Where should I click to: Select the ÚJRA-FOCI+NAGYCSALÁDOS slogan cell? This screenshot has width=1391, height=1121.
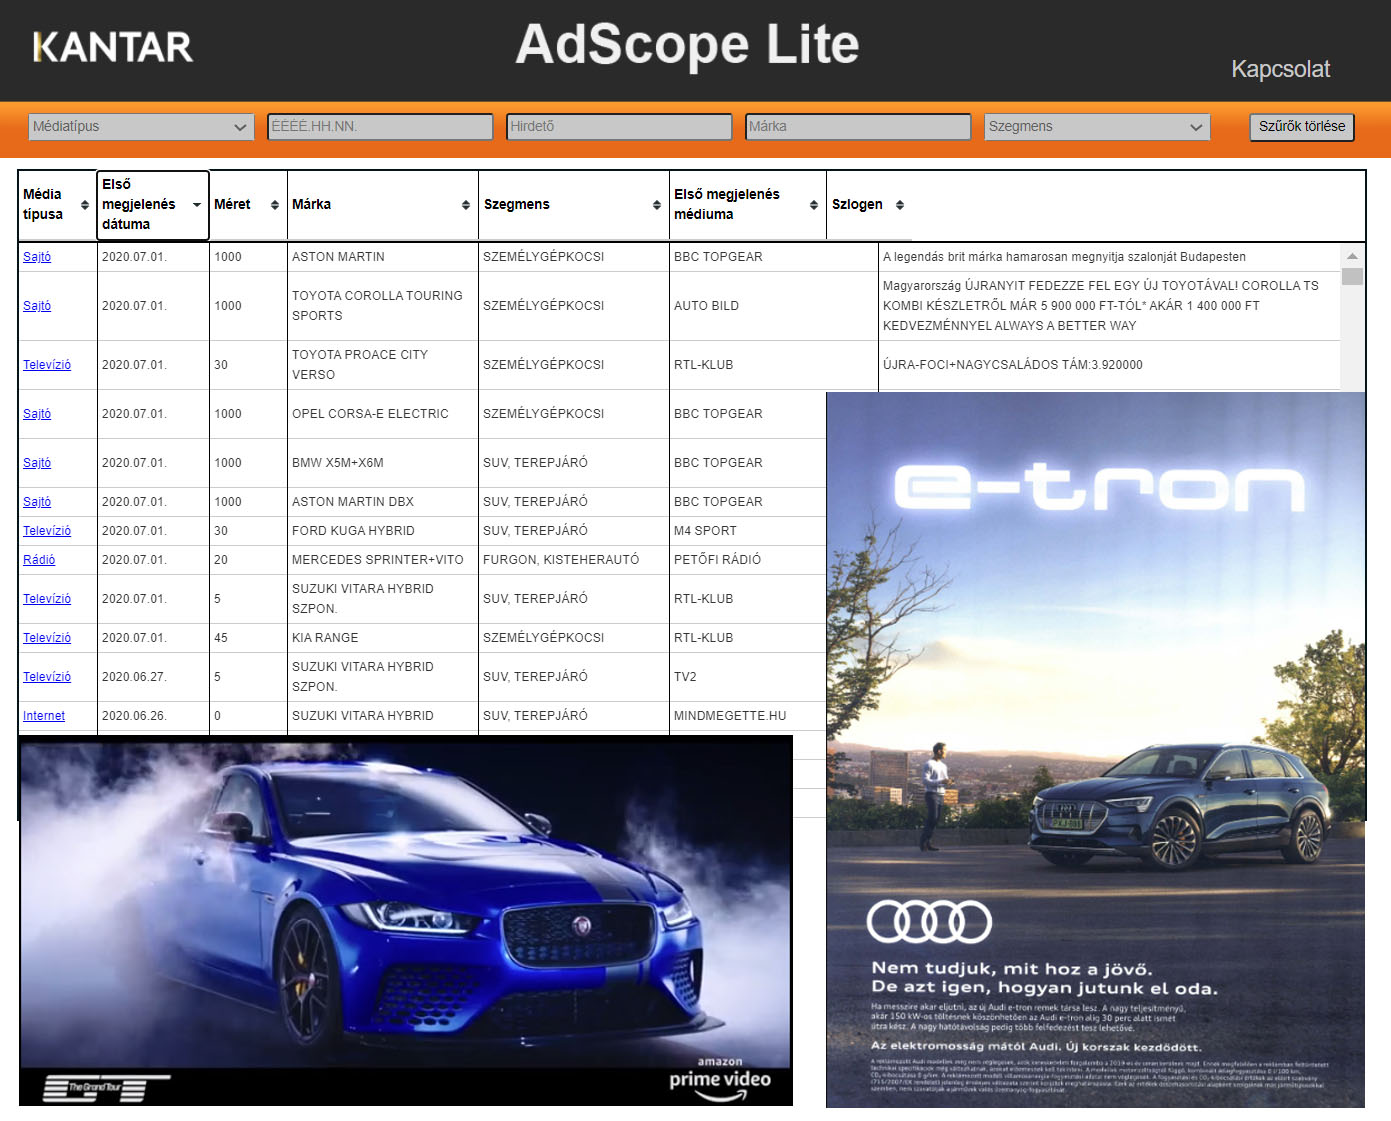1109,365
